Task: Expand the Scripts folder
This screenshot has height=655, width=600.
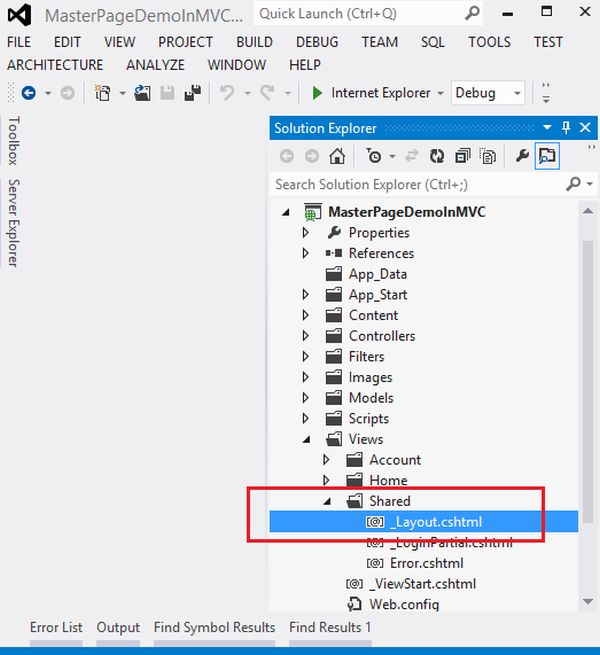Action: pos(305,418)
